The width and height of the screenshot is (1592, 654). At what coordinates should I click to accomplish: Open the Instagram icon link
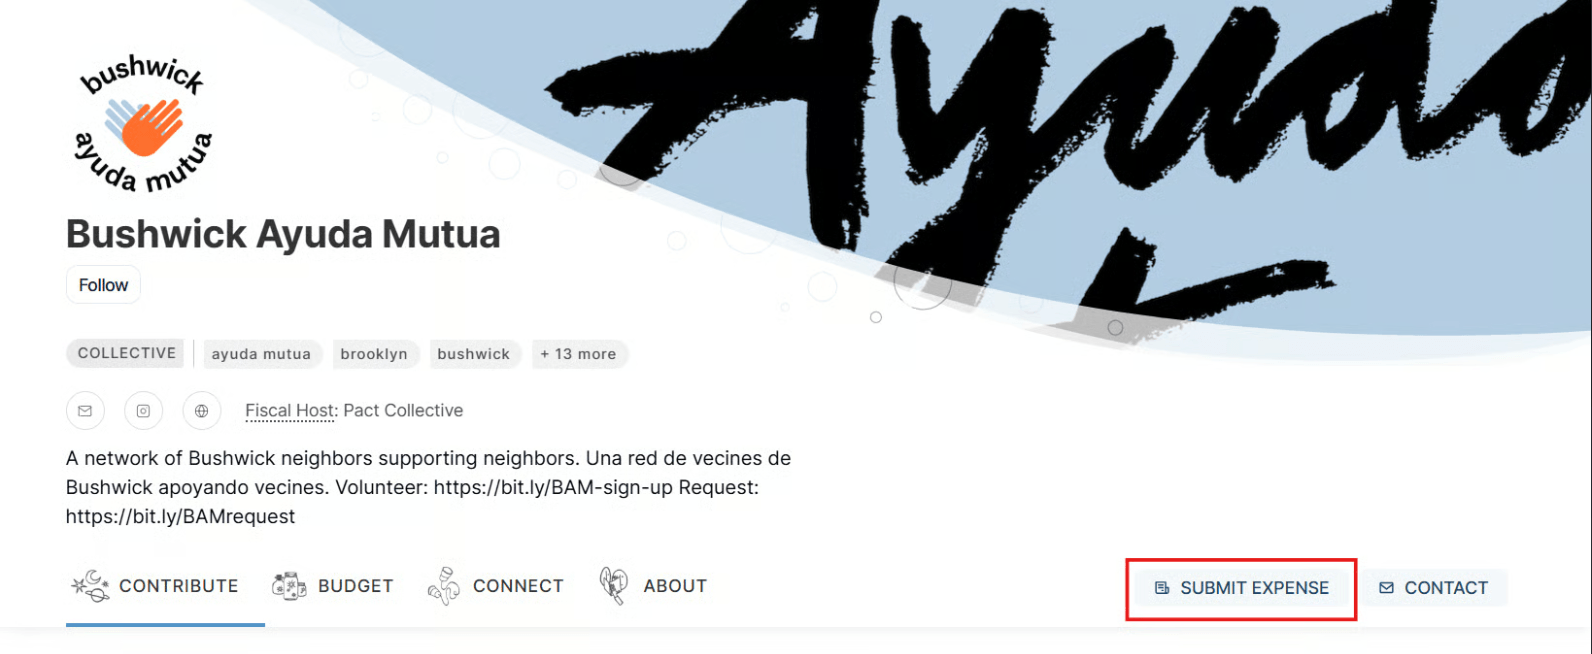(x=143, y=410)
